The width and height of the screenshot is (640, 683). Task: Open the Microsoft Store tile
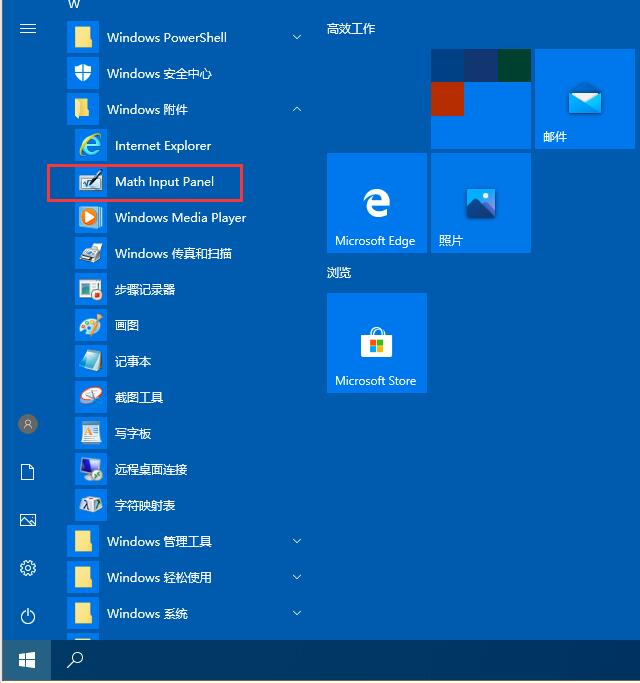pos(377,343)
